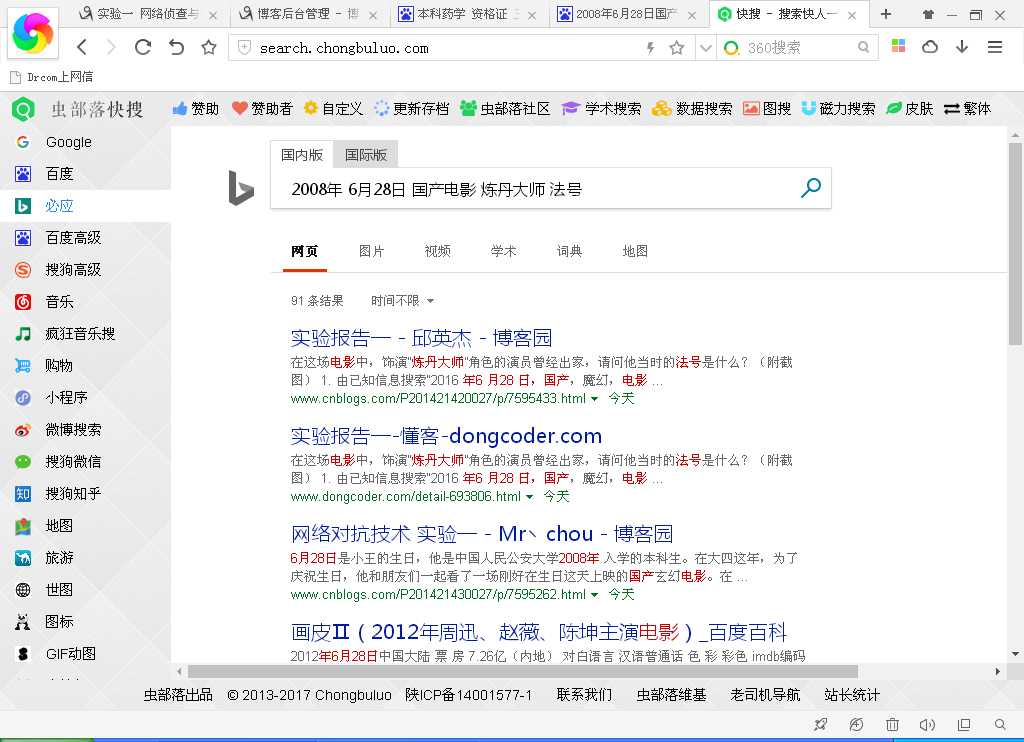This screenshot has width=1024, height=742.
Task: Select 百度 in the sidebar
Action: 86,174
